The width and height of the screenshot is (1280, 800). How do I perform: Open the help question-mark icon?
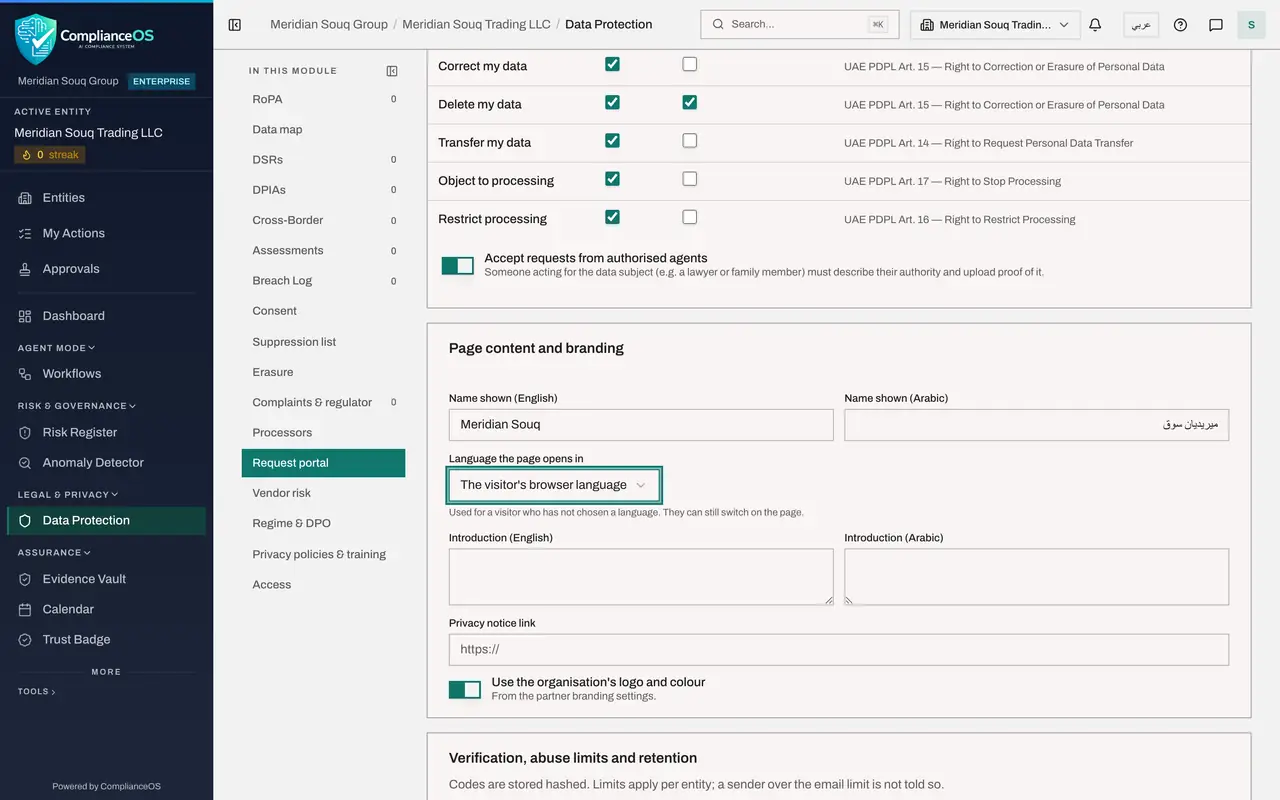click(x=1180, y=25)
